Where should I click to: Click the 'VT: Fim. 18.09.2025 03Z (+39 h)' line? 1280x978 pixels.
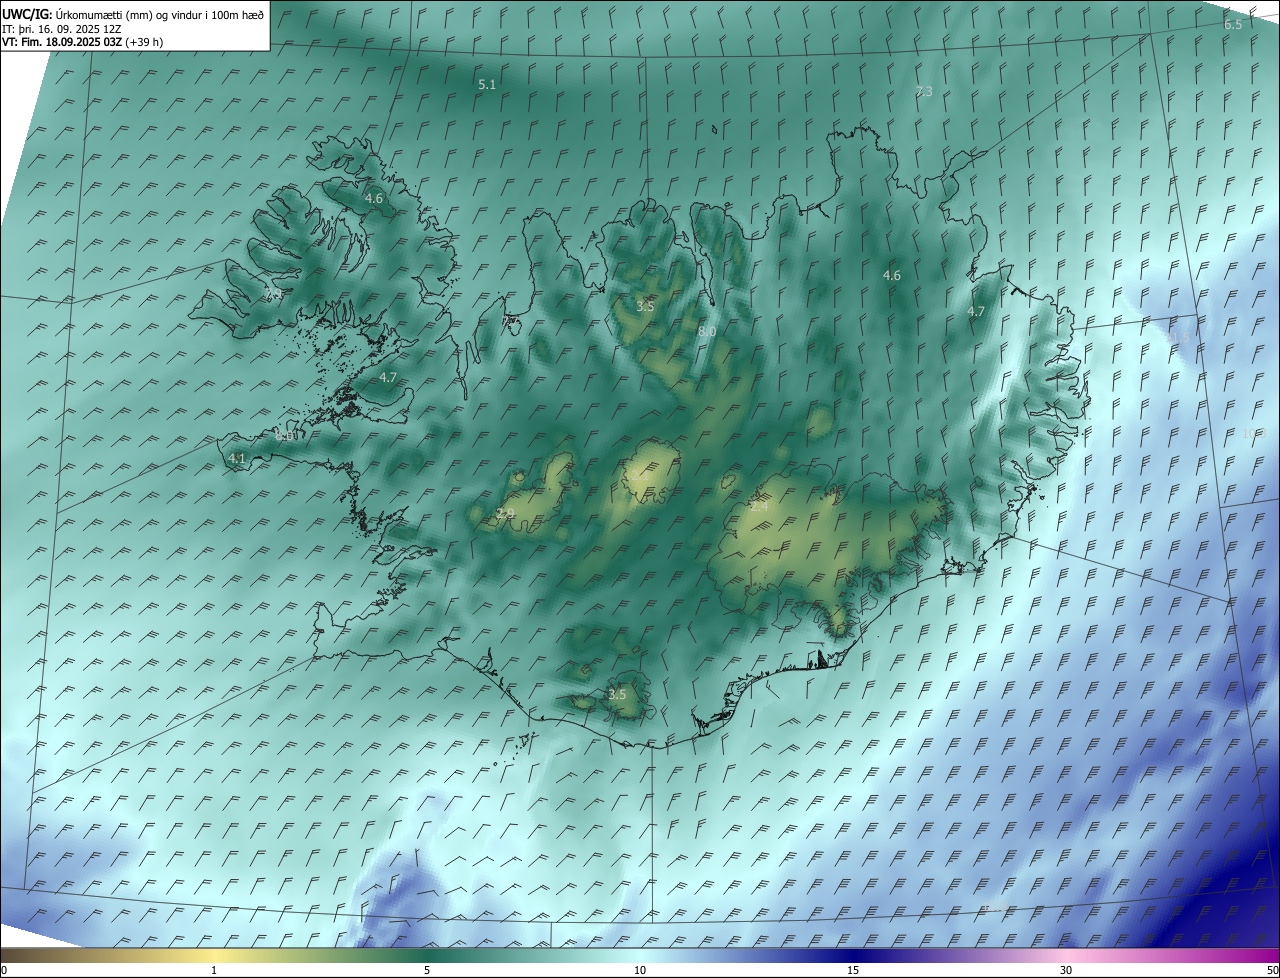tap(82, 42)
